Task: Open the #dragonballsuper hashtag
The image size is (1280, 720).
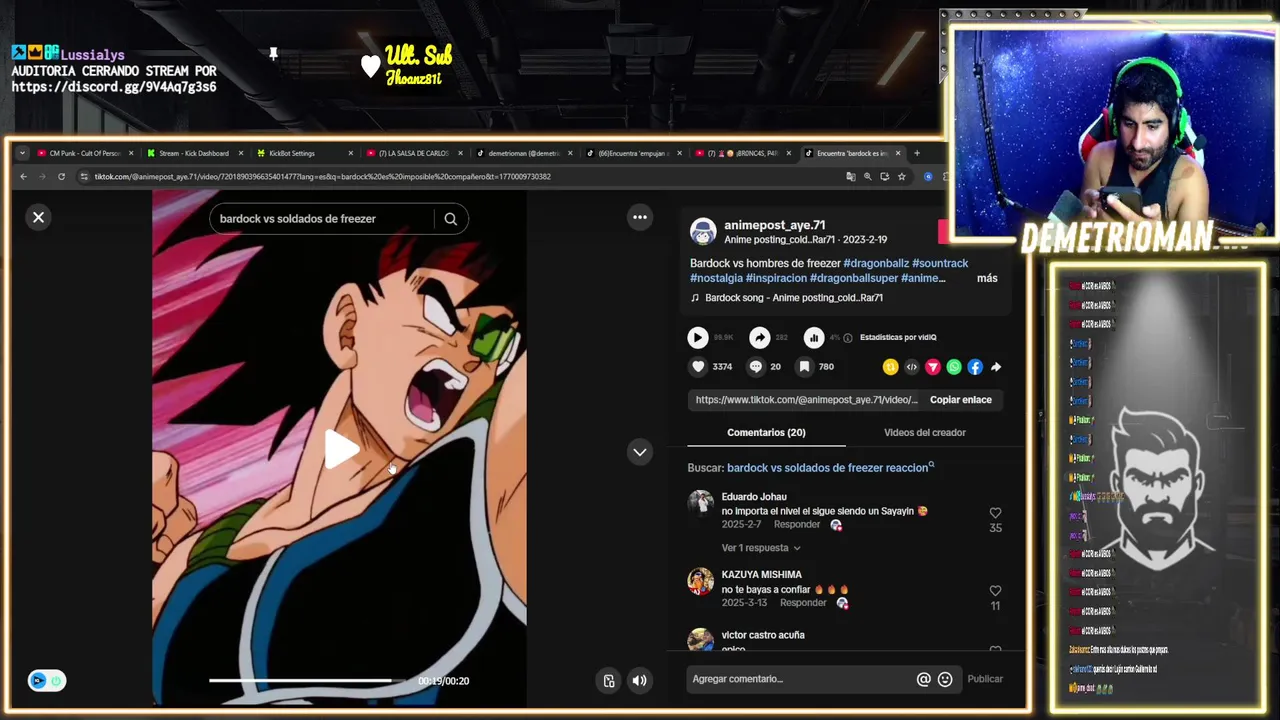Action: tap(854, 278)
